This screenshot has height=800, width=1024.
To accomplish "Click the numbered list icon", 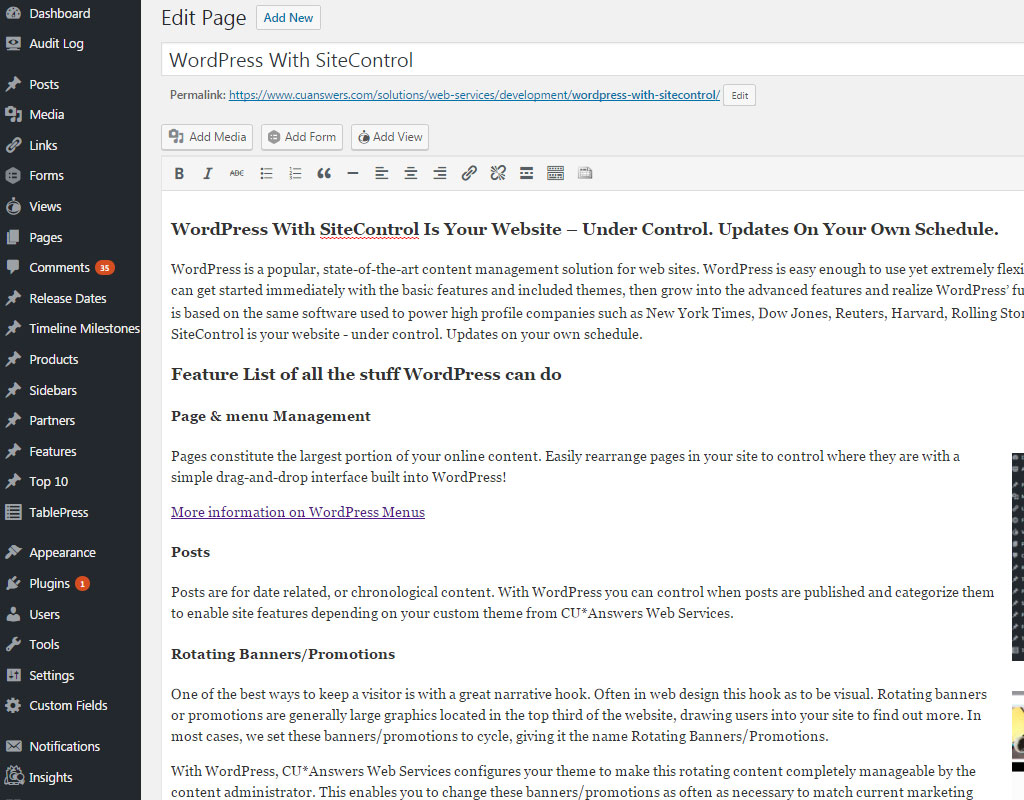I will coord(295,174).
